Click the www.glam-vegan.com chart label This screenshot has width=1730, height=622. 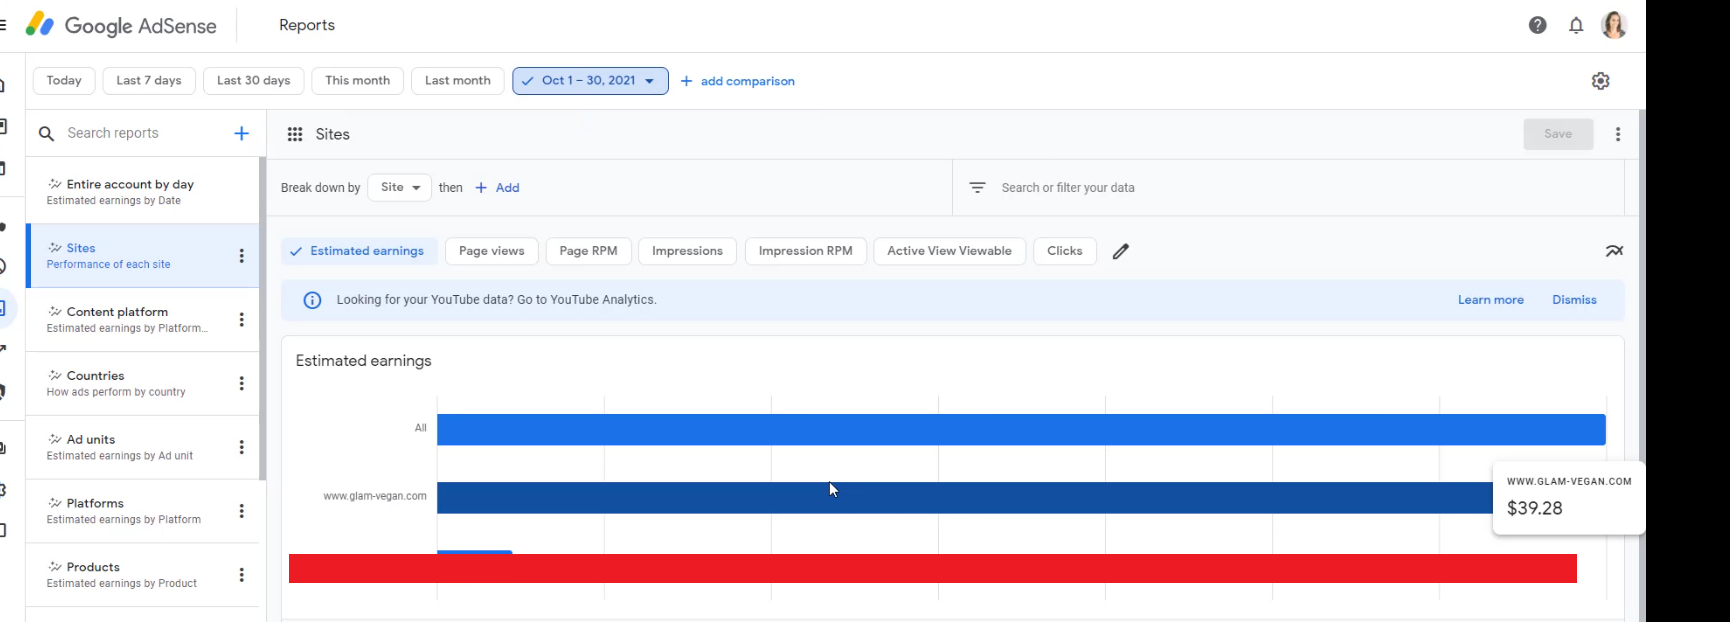click(x=375, y=496)
